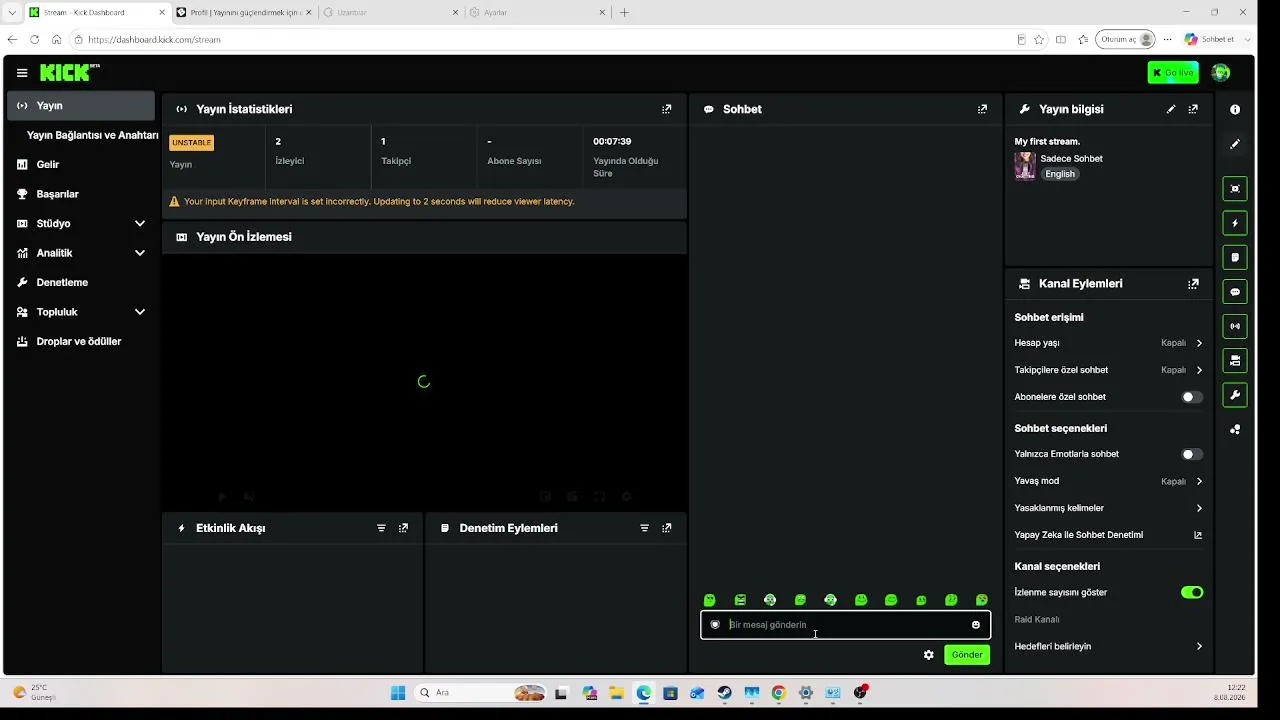Open the Windows Start menu

(398, 692)
